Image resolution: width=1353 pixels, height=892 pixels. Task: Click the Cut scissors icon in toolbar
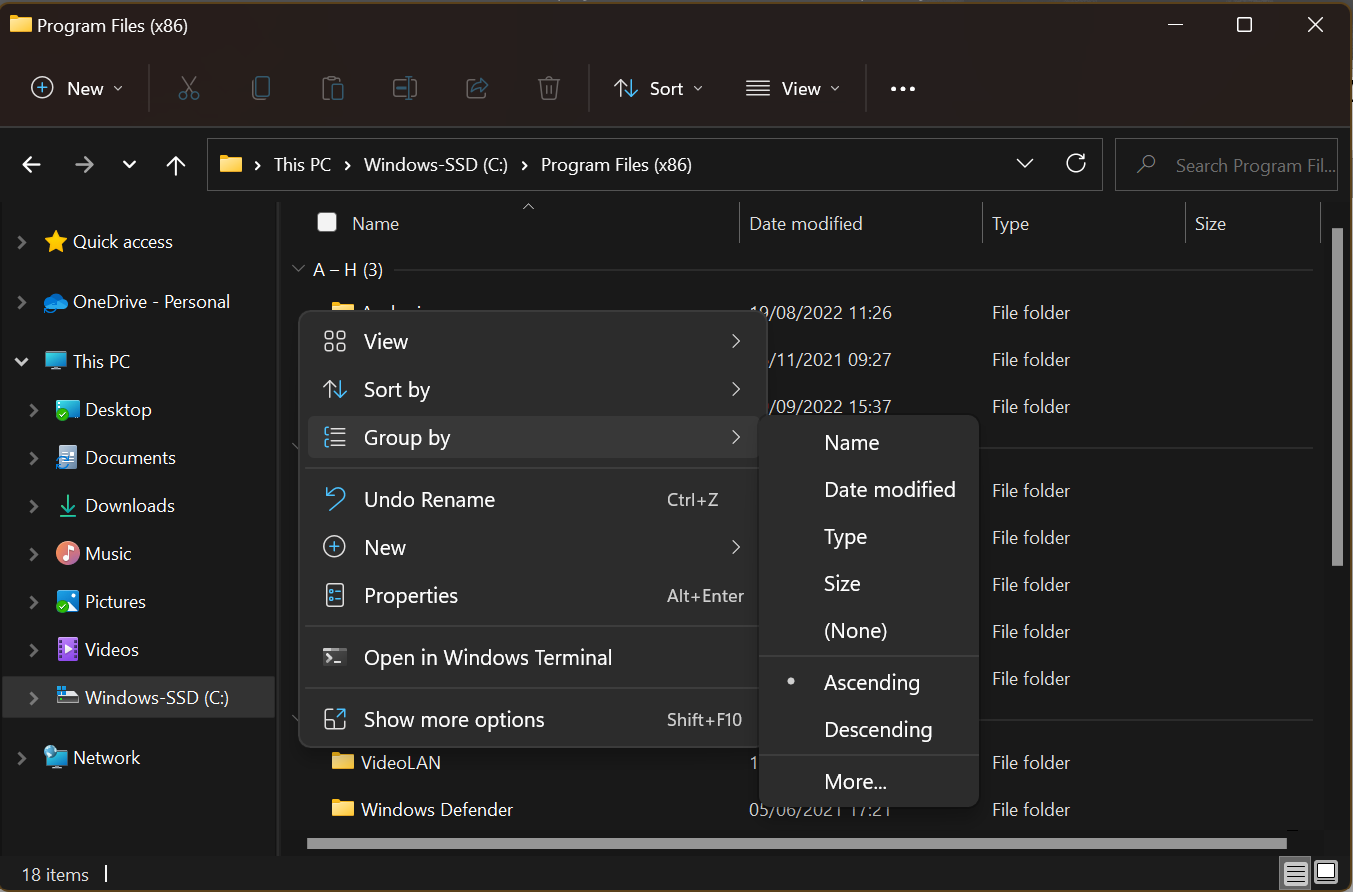pyautogui.click(x=189, y=88)
